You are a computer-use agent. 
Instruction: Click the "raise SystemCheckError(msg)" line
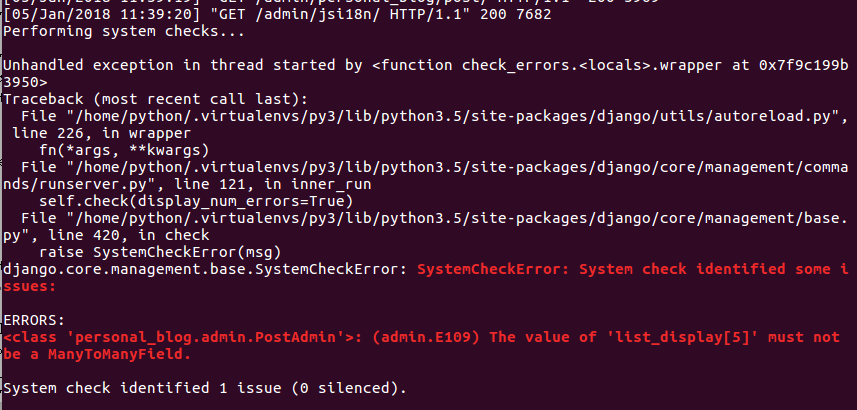[160, 252]
